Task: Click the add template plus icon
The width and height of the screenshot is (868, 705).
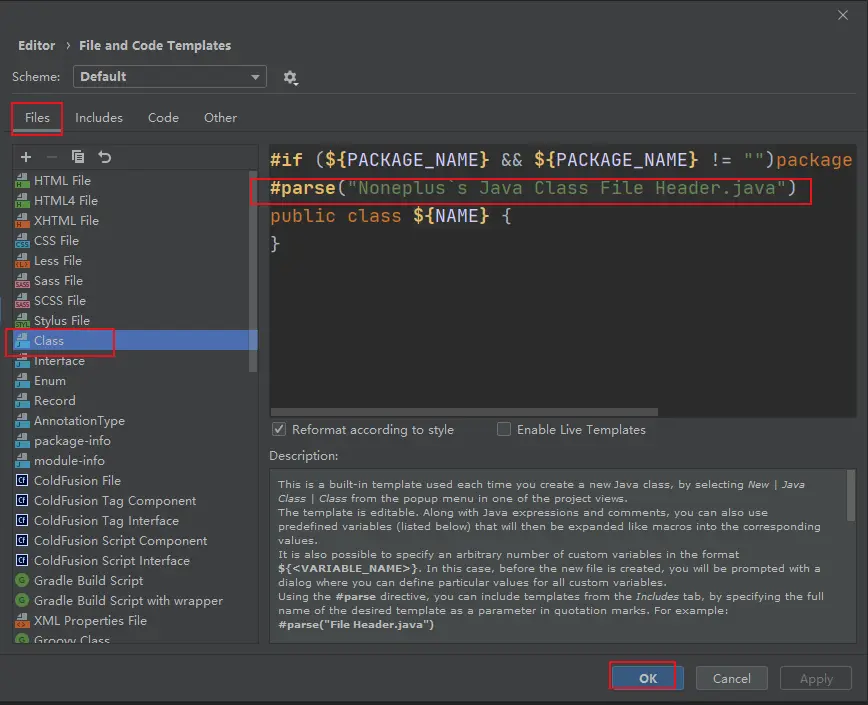Action: (x=26, y=157)
